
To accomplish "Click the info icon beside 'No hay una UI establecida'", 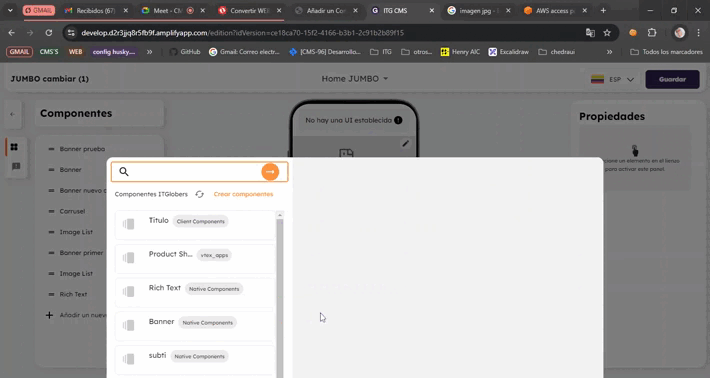I will click(x=398, y=120).
